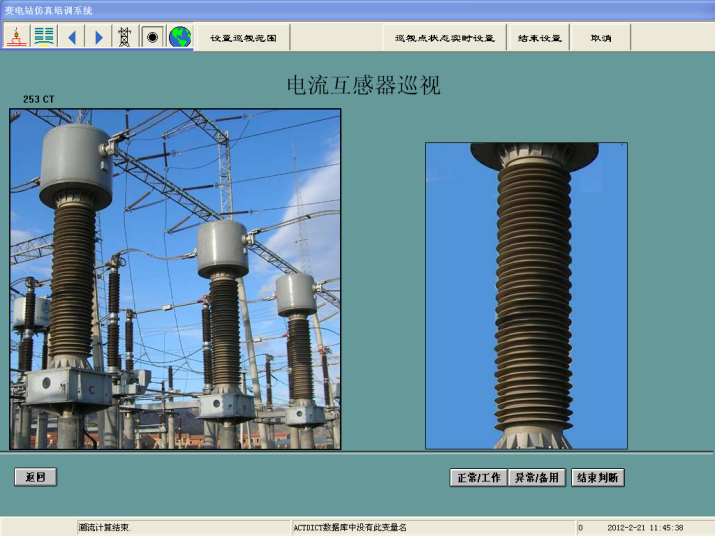
Task: Click the insulator close-up photo
Action: click(x=526, y=295)
